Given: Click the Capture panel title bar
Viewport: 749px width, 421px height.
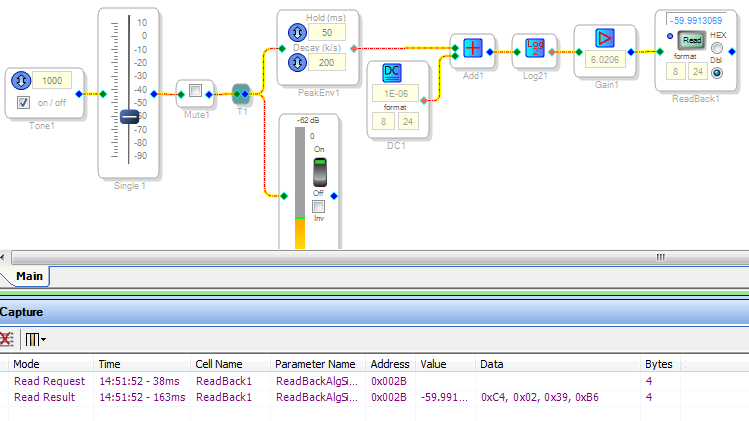Looking at the screenshot, I should pos(374,312).
